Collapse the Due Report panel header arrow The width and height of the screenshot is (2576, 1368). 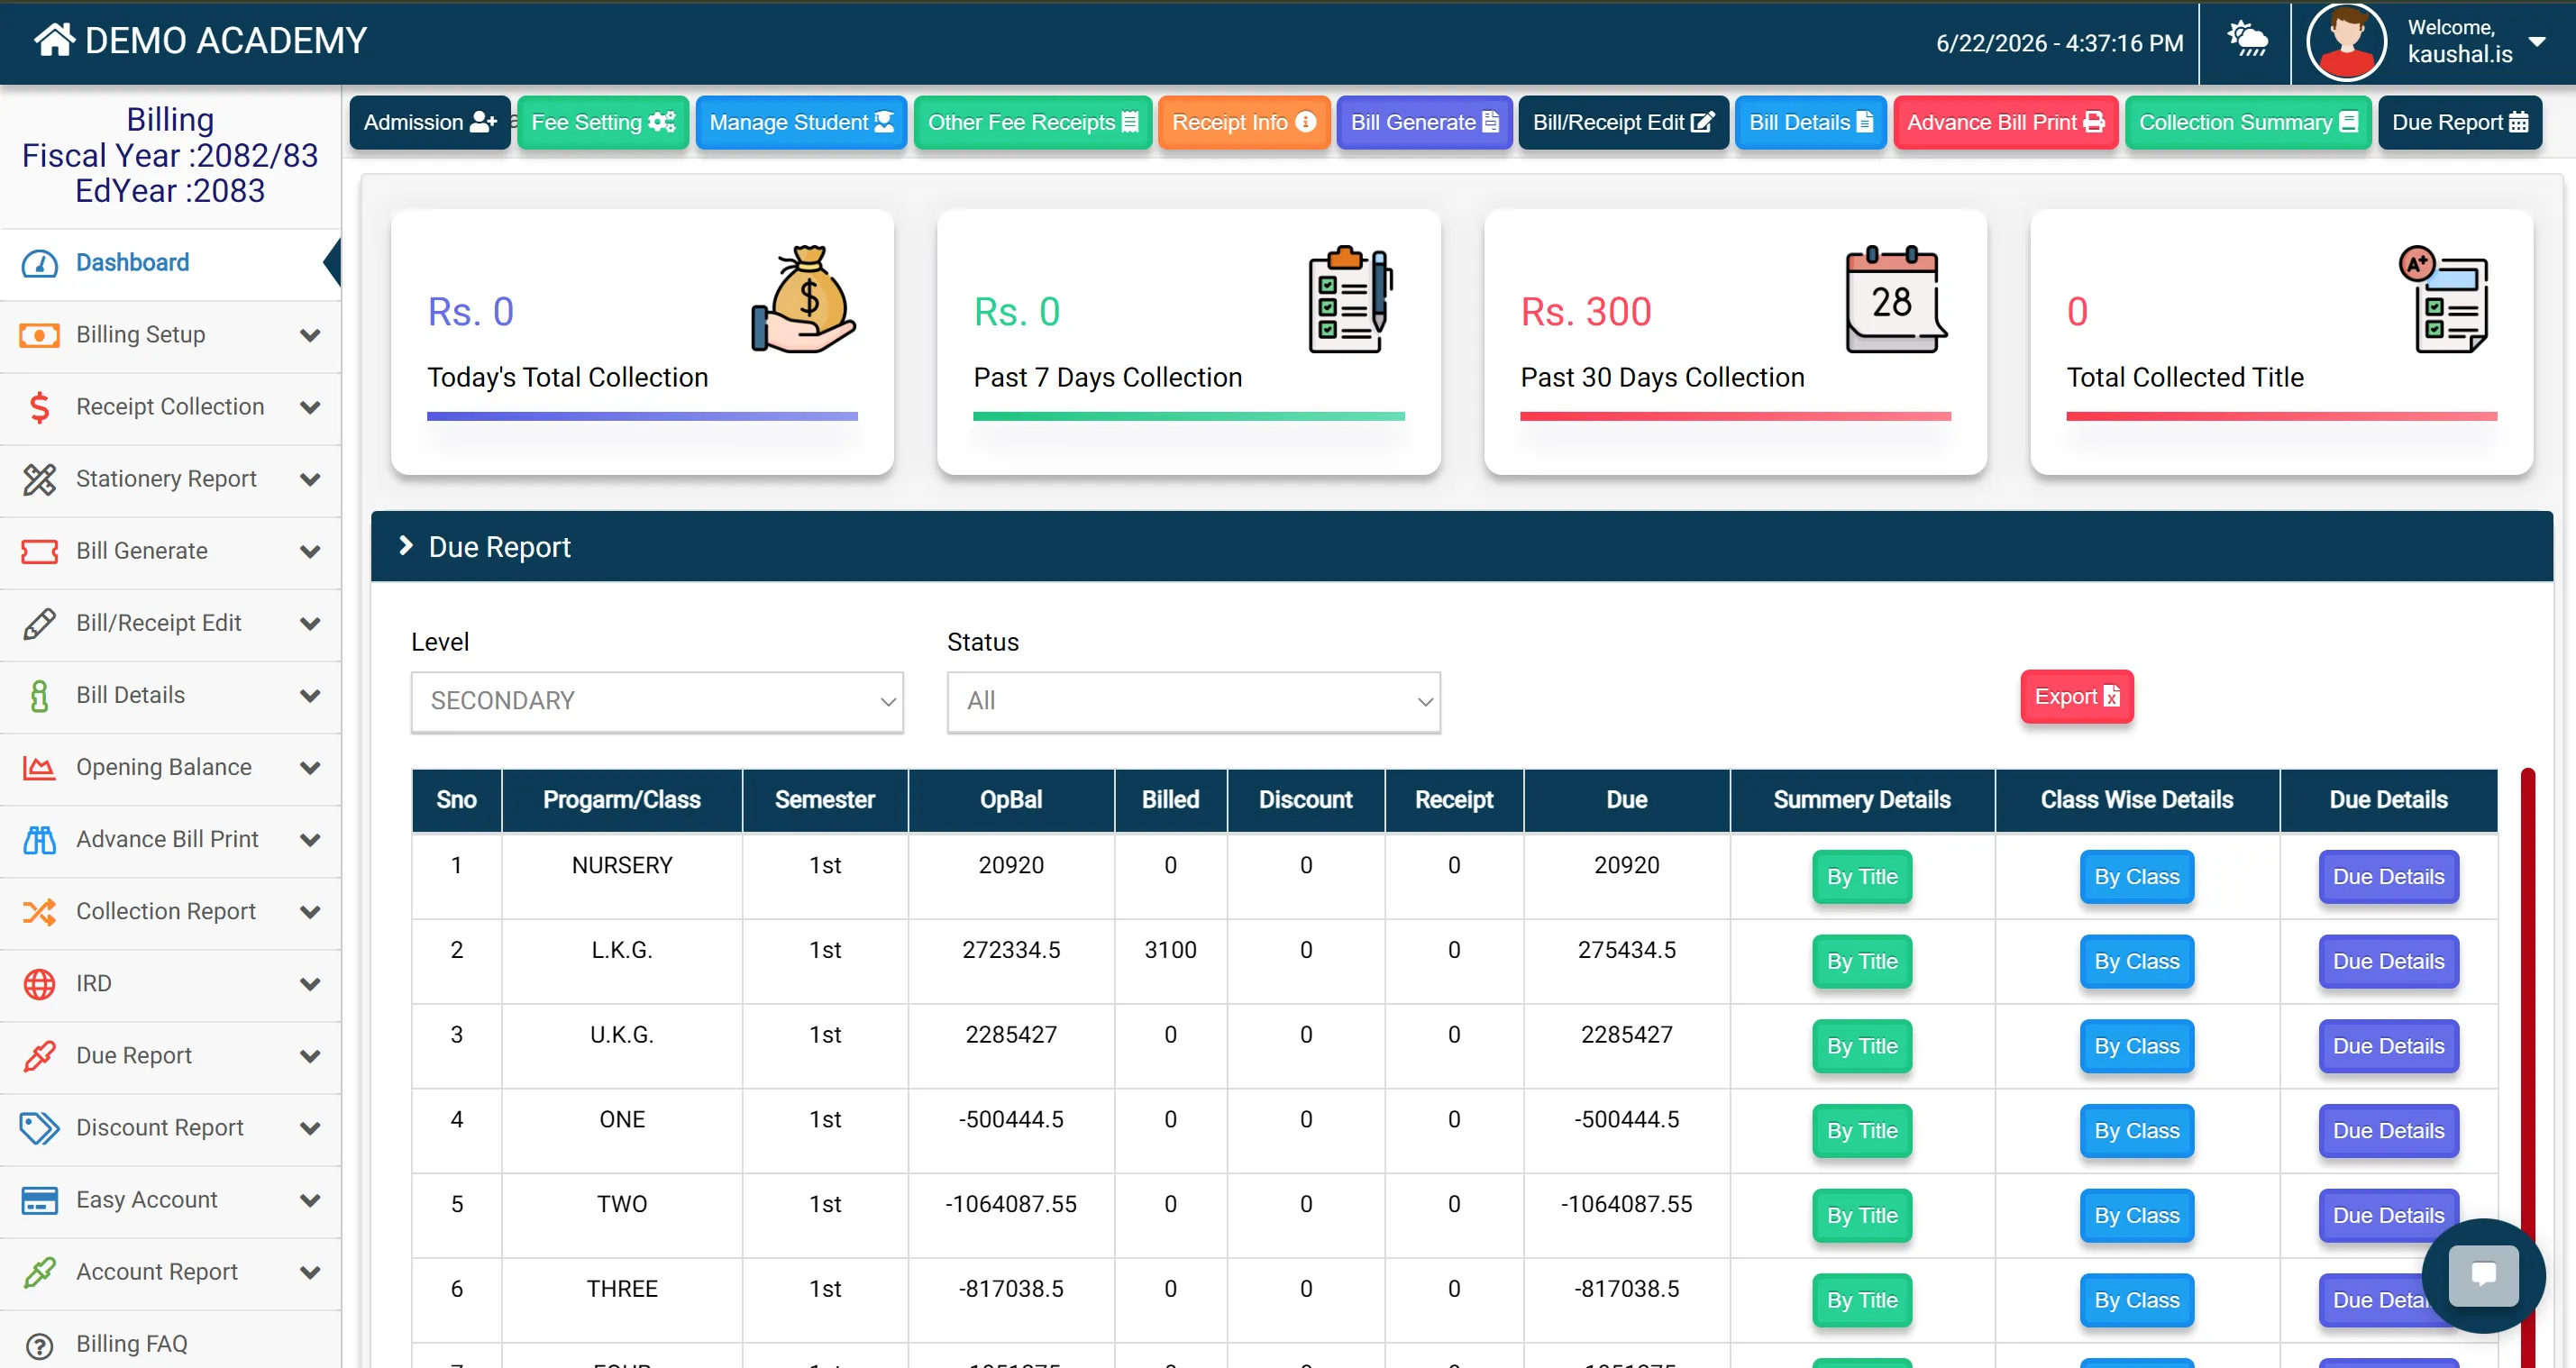(405, 545)
